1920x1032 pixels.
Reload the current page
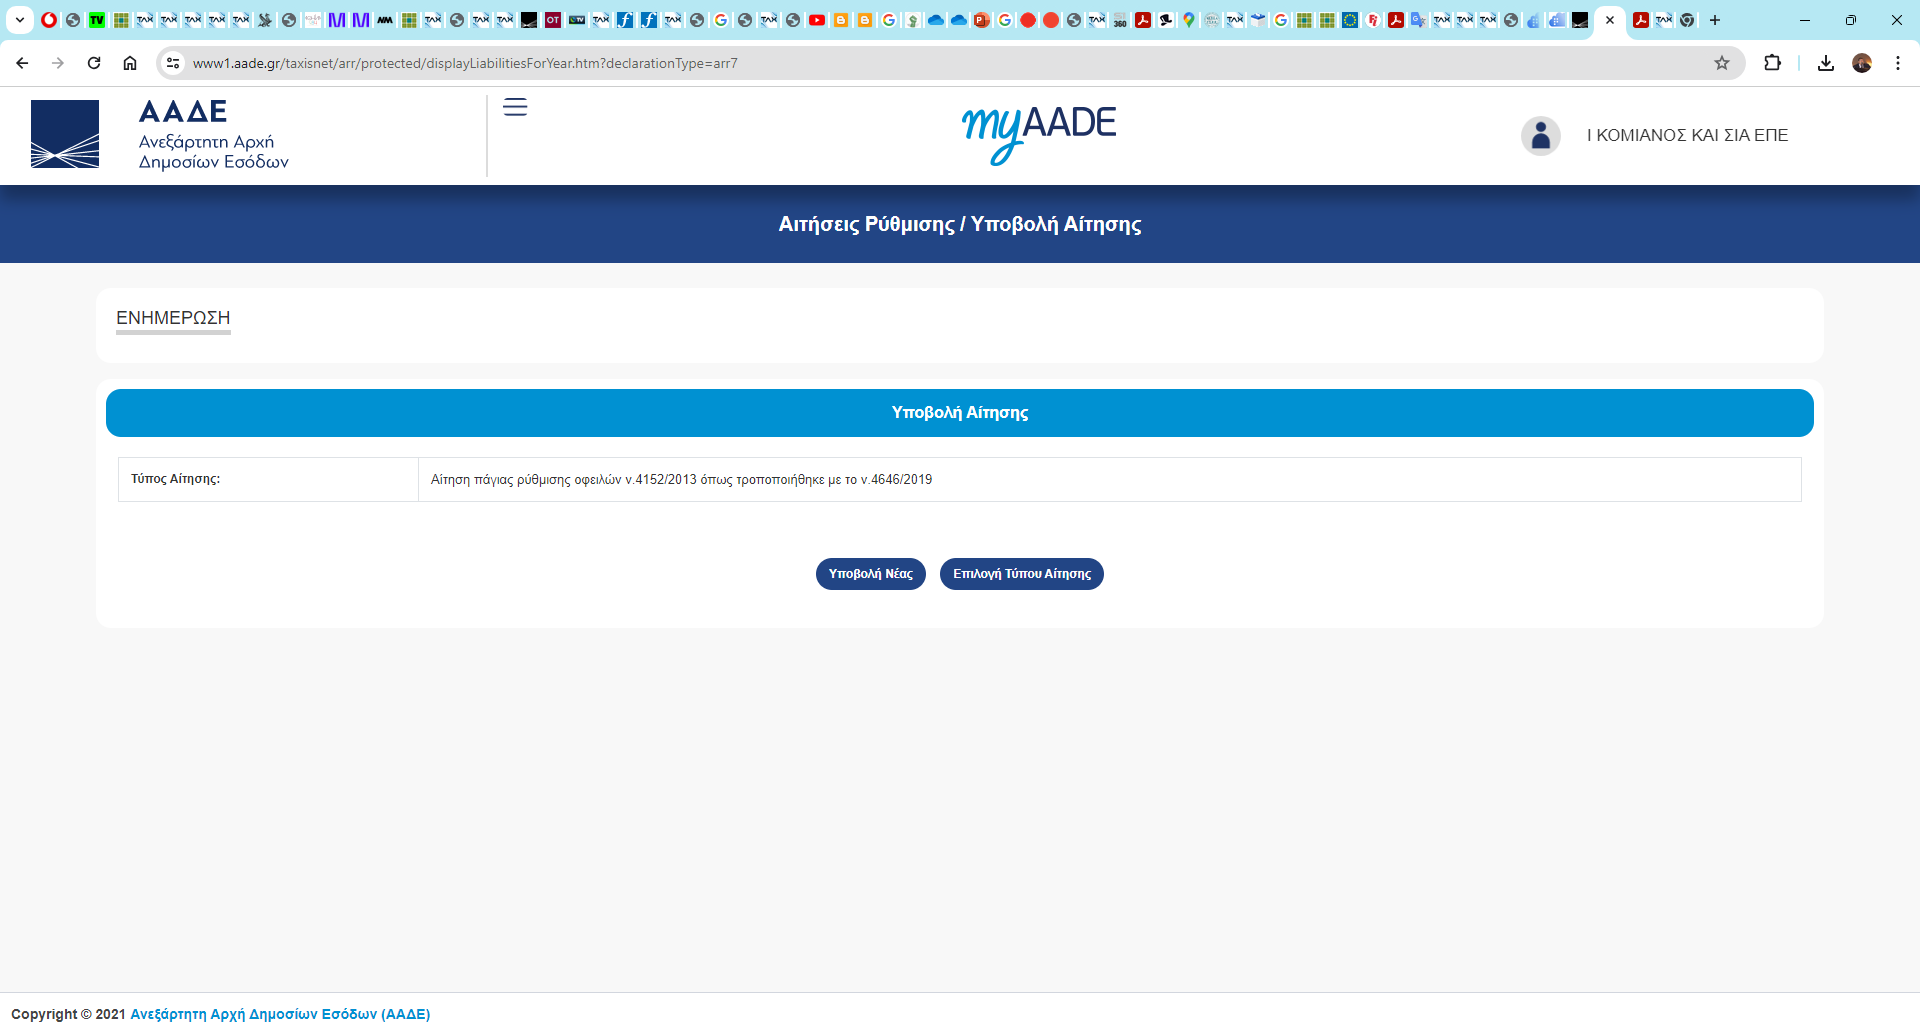coord(94,63)
